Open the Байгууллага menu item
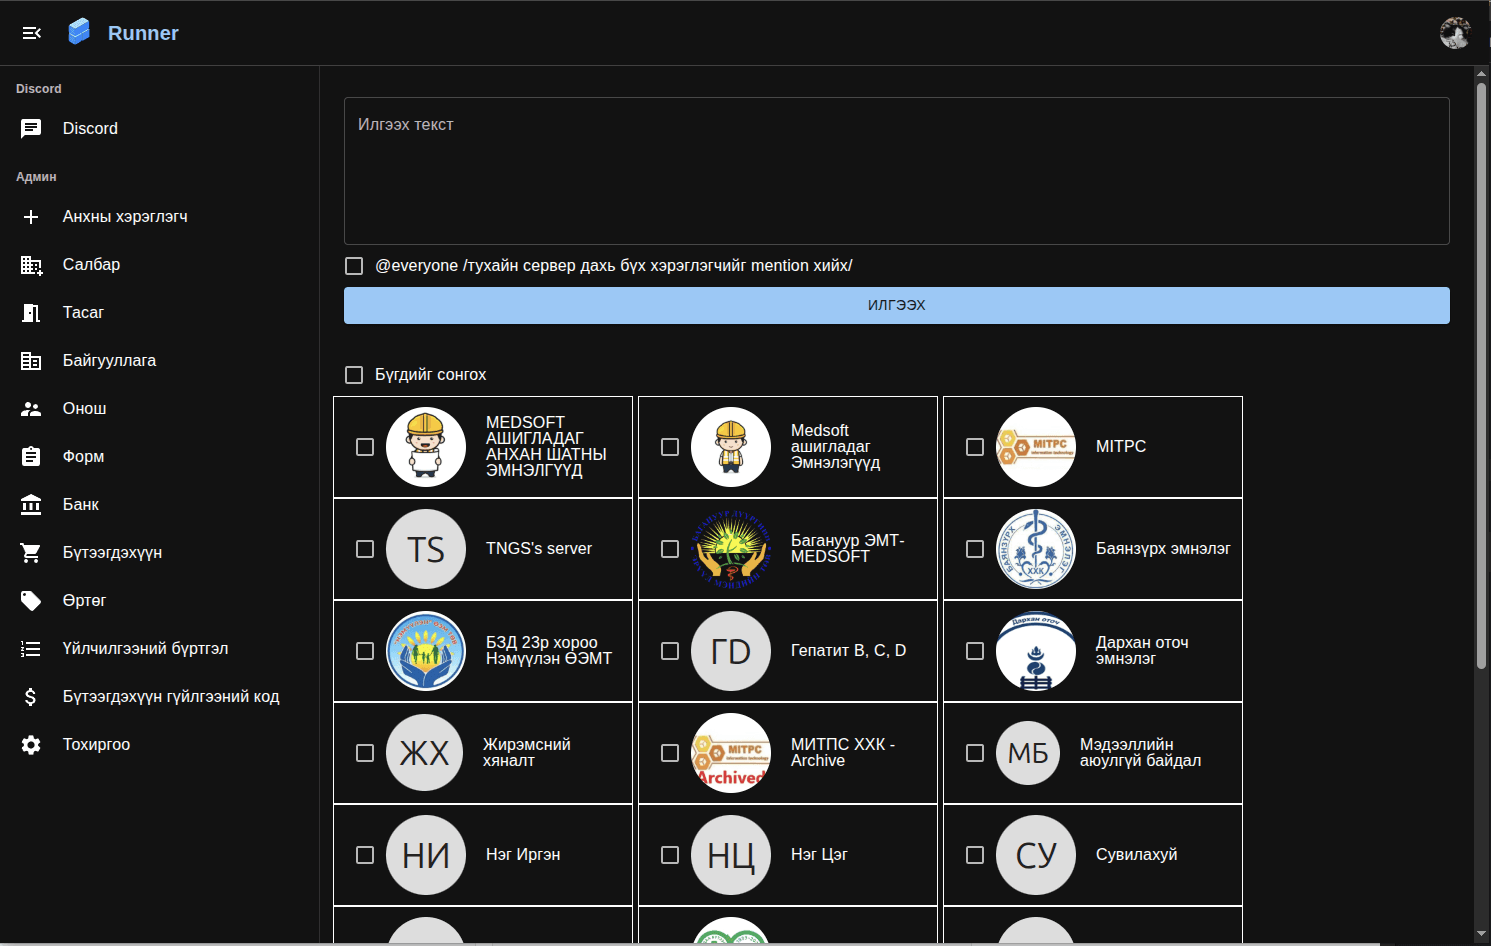This screenshot has height=946, width=1491. click(109, 361)
